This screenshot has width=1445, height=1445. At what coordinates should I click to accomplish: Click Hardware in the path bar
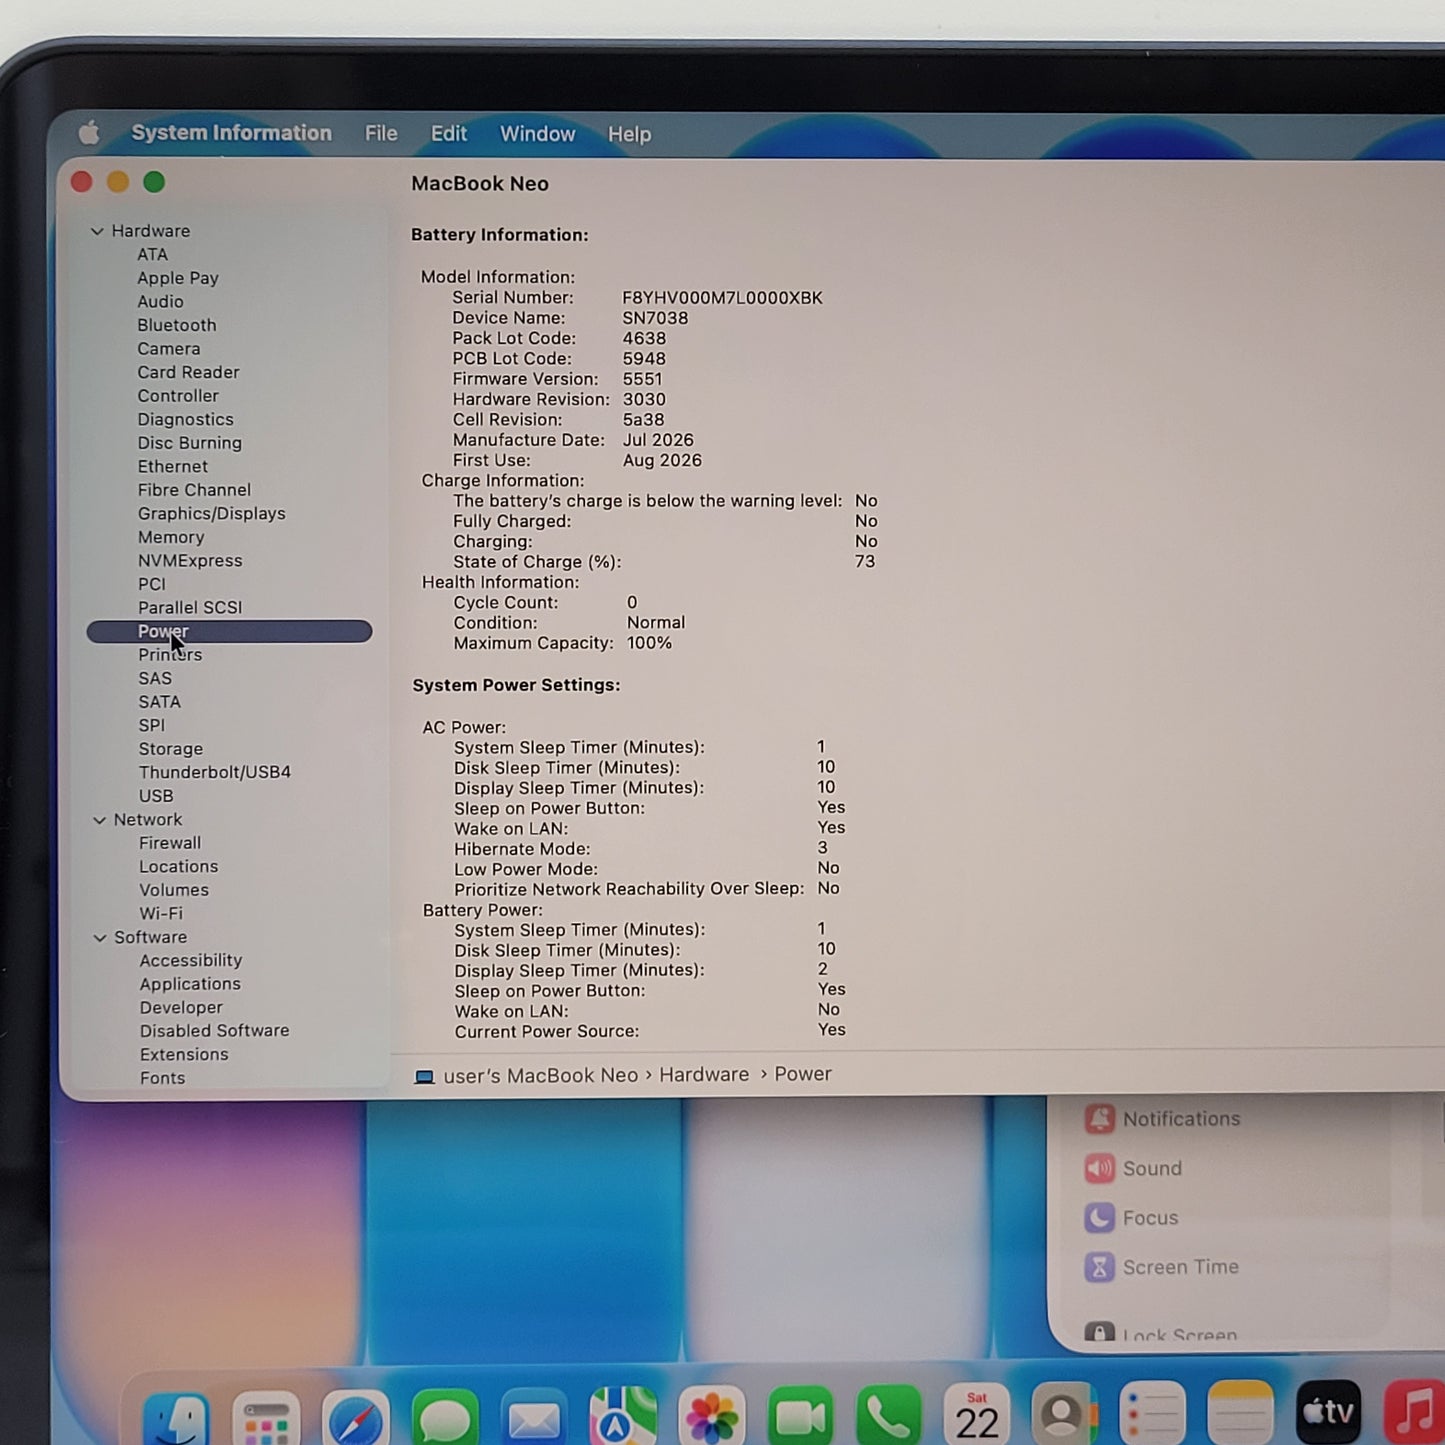click(704, 1074)
